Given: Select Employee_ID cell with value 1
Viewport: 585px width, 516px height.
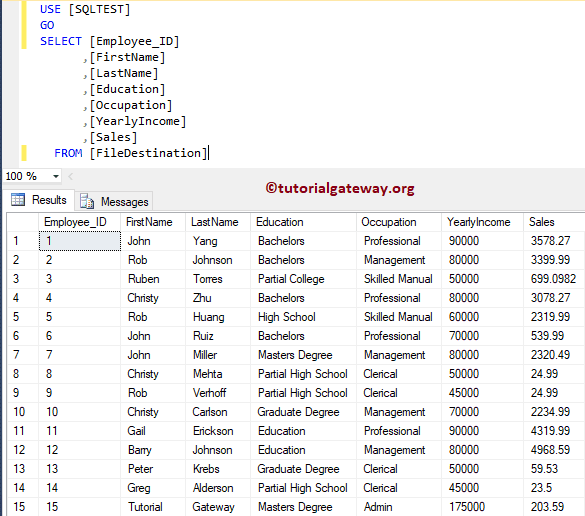Looking at the screenshot, I should [x=80, y=241].
